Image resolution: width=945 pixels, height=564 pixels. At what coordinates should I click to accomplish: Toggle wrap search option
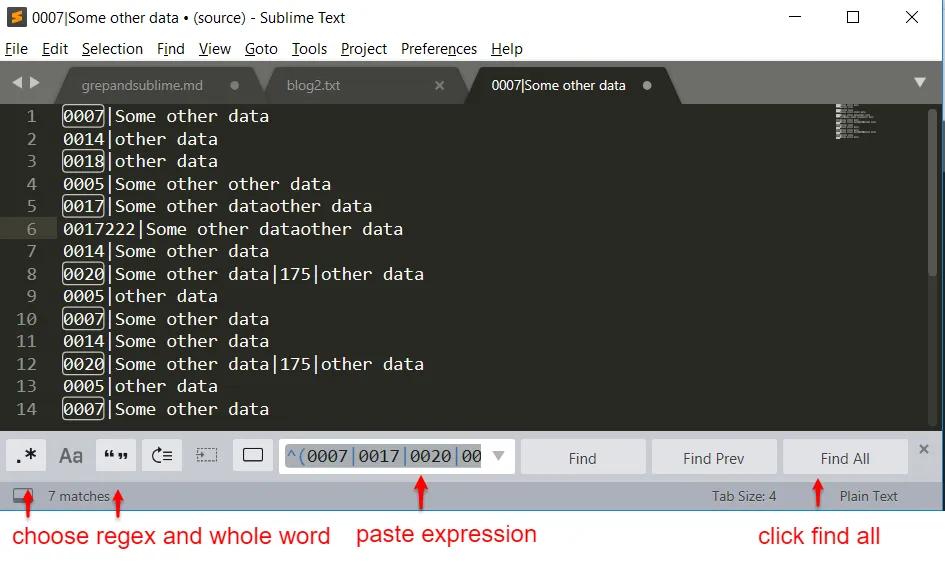pyautogui.click(x=162, y=456)
